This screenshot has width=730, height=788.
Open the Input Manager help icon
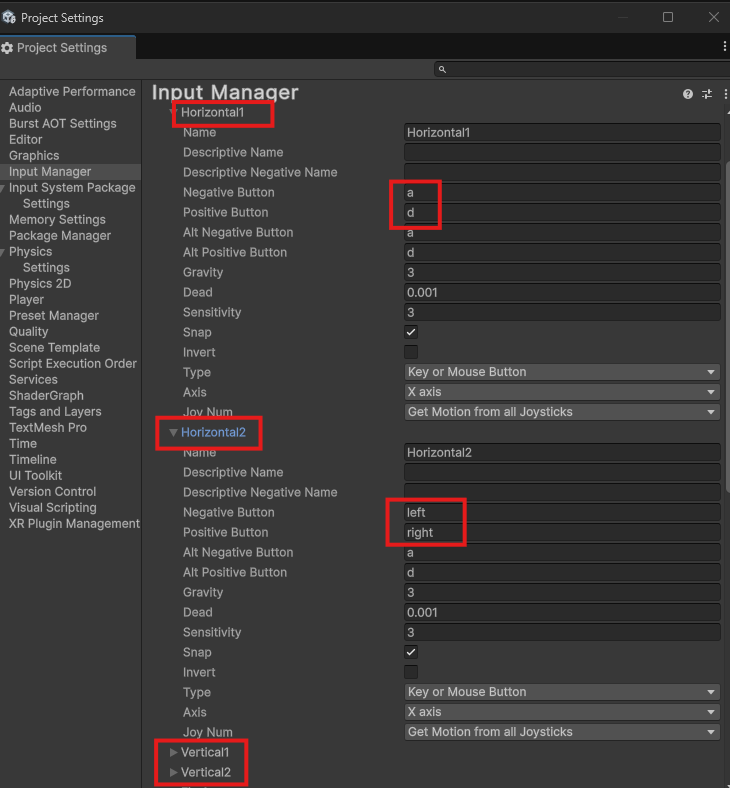687,94
